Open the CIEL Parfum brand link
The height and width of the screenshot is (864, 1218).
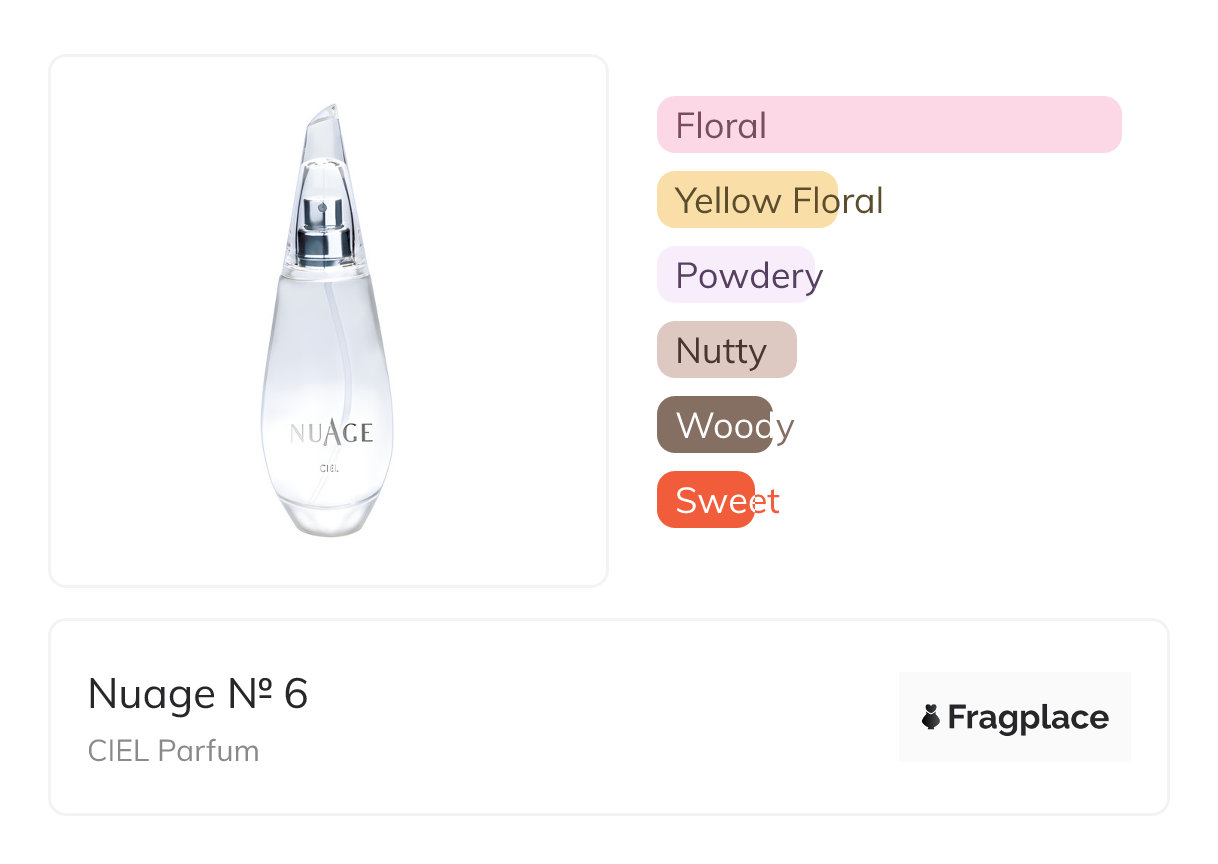[173, 751]
